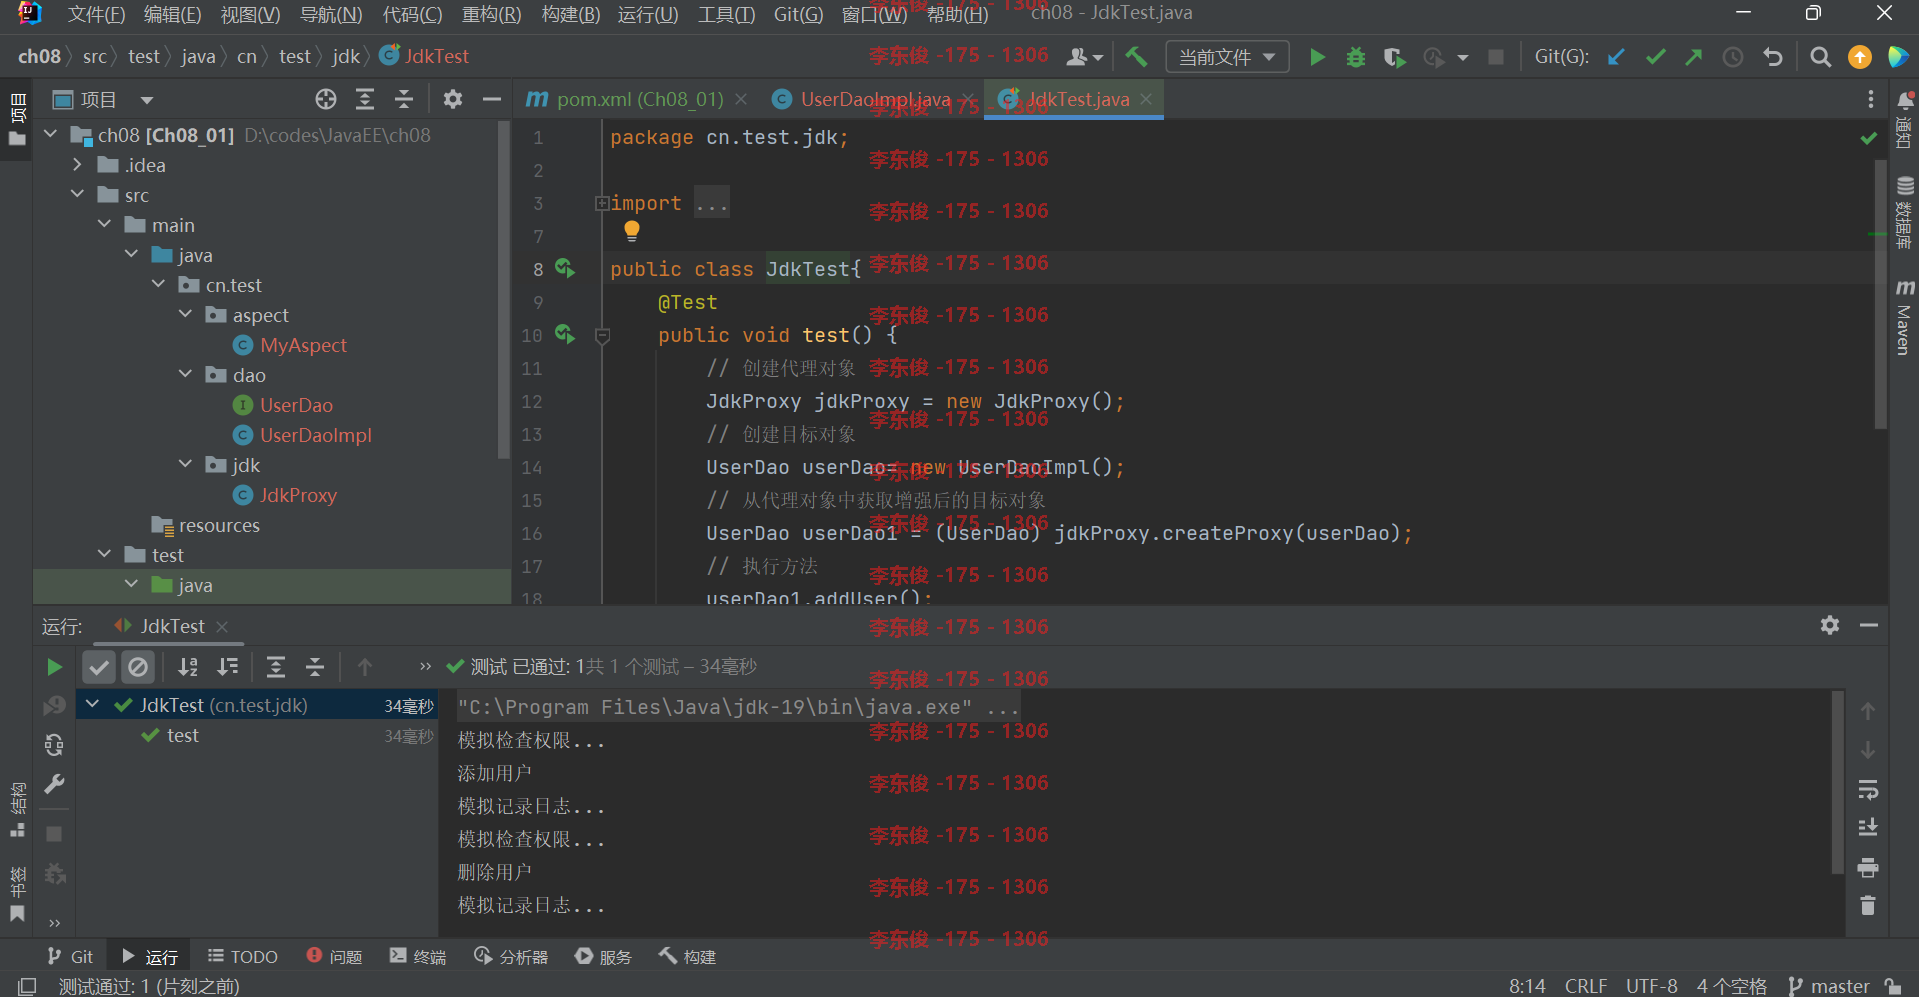The height and width of the screenshot is (997, 1919).
Task: Open project panel settings gear
Action: click(453, 99)
